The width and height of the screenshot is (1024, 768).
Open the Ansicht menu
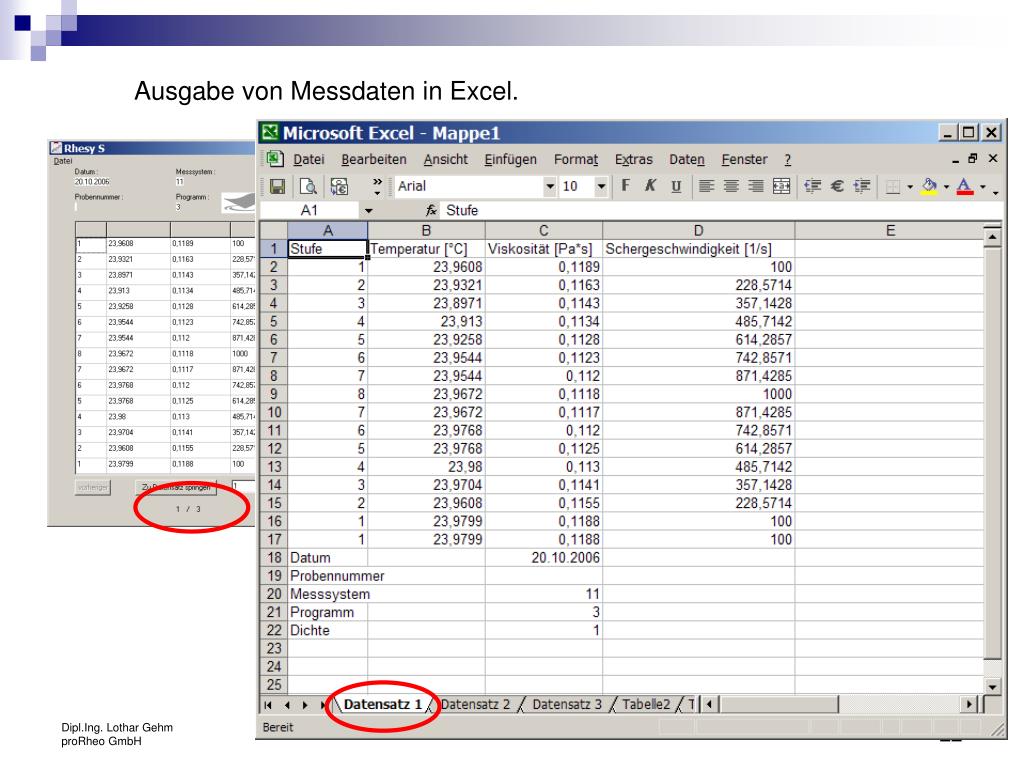(445, 159)
